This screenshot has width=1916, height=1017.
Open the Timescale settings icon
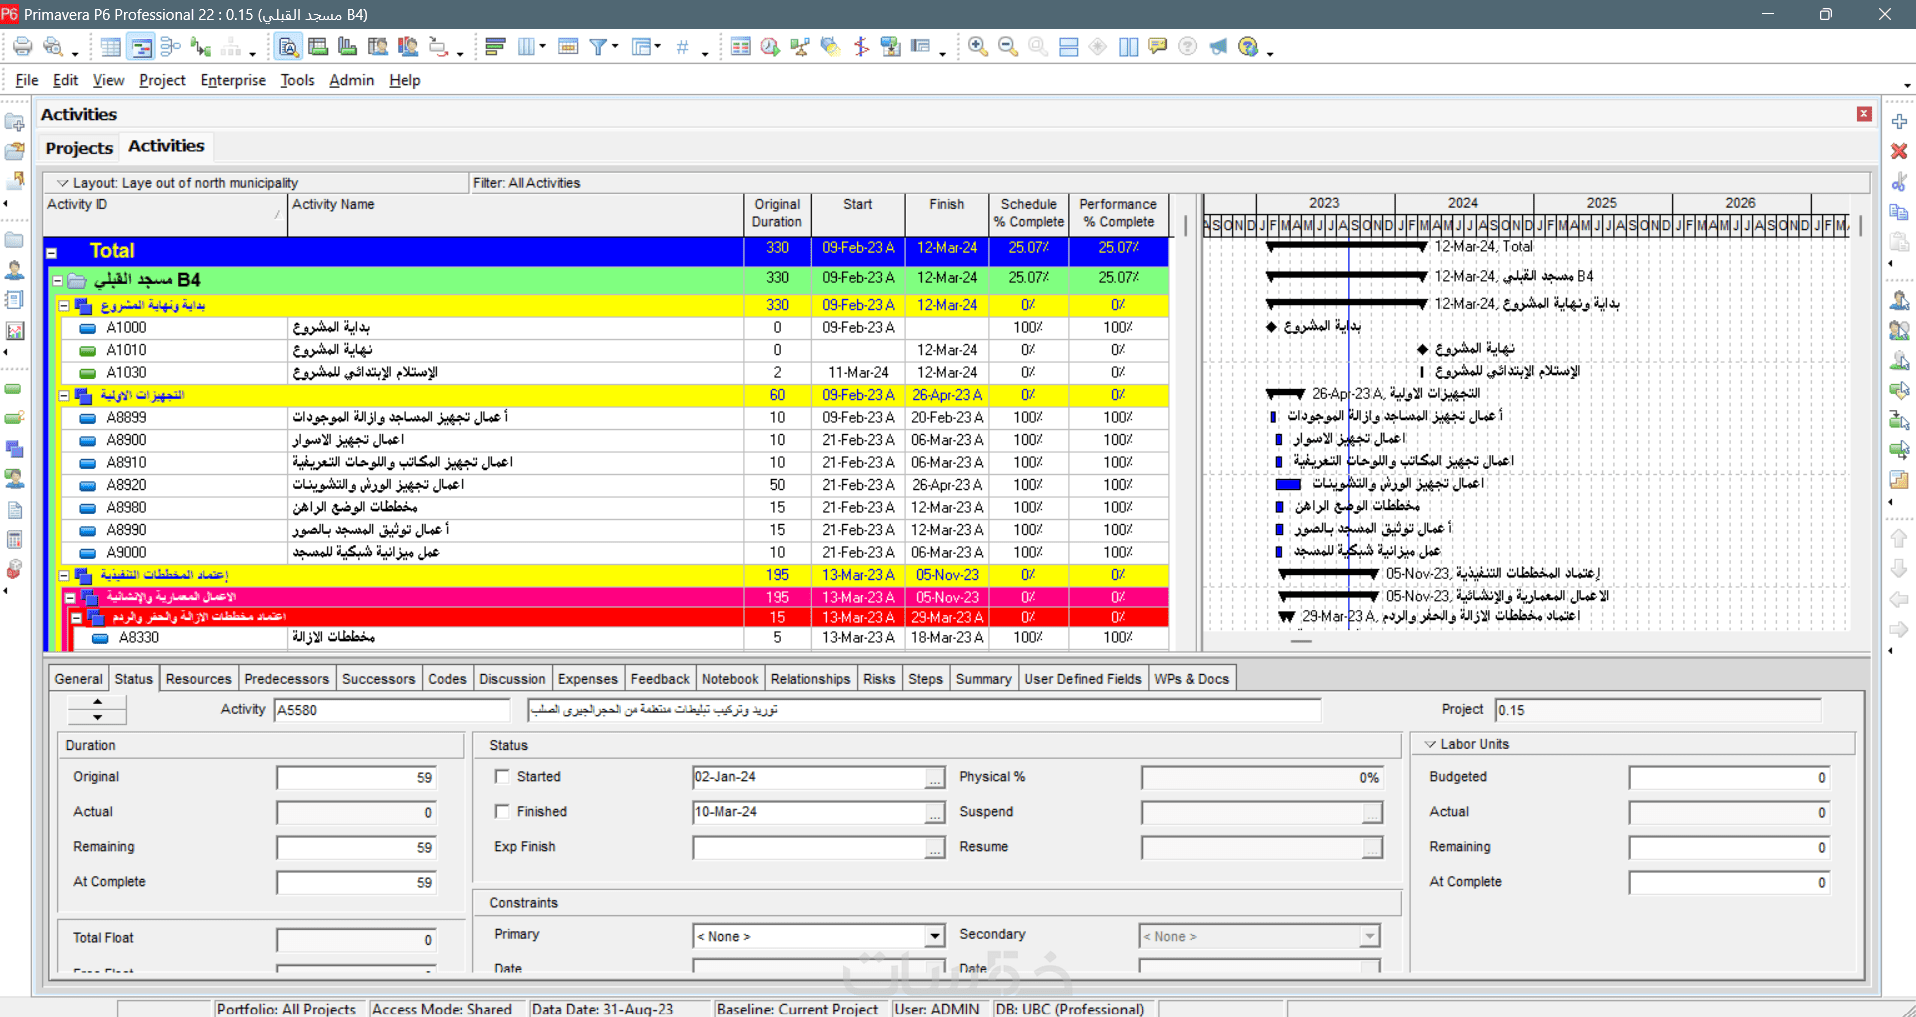pyautogui.click(x=568, y=47)
